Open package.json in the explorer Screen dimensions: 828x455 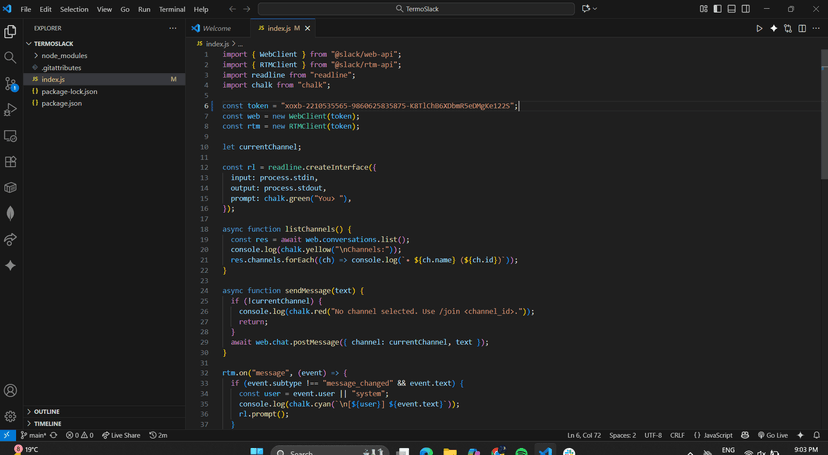(61, 102)
